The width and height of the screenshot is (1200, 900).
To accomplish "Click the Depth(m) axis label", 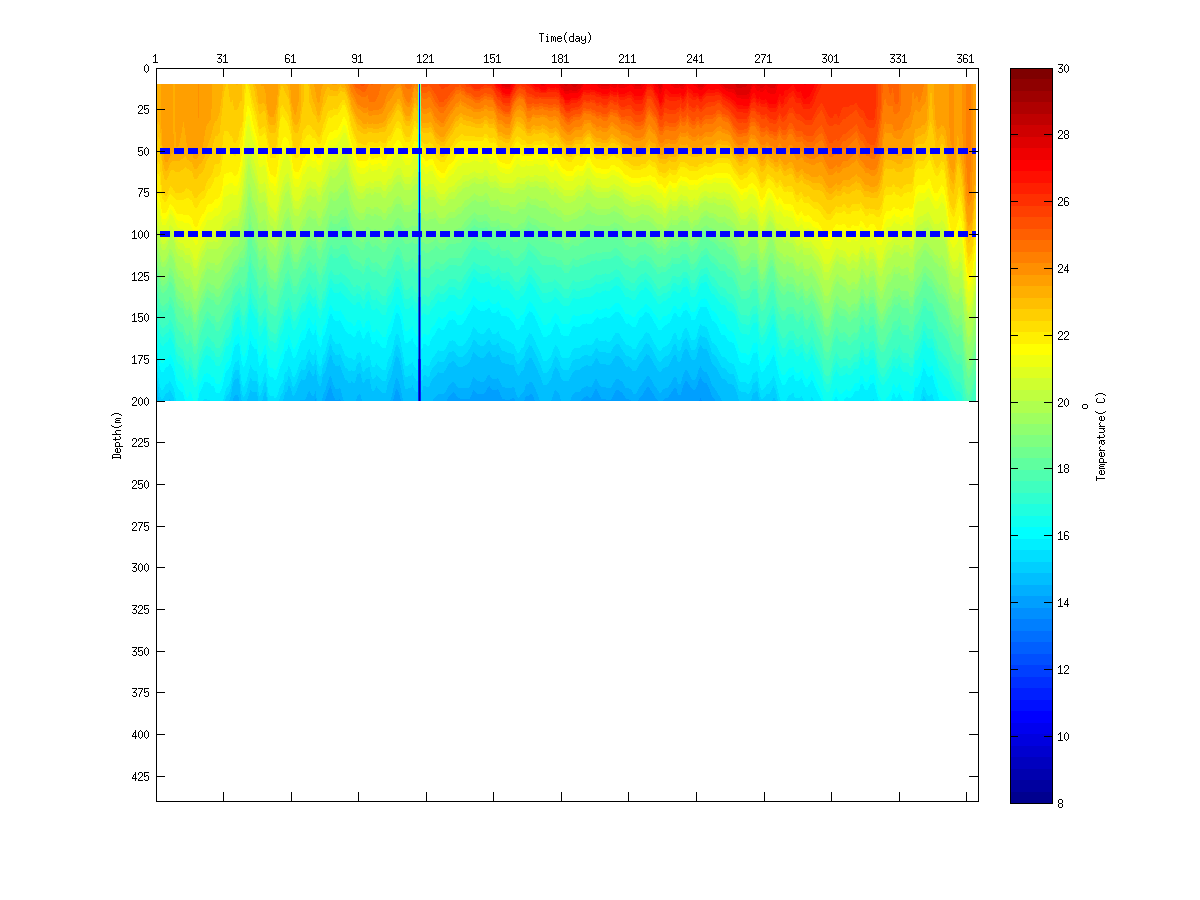I will tap(117, 435).
